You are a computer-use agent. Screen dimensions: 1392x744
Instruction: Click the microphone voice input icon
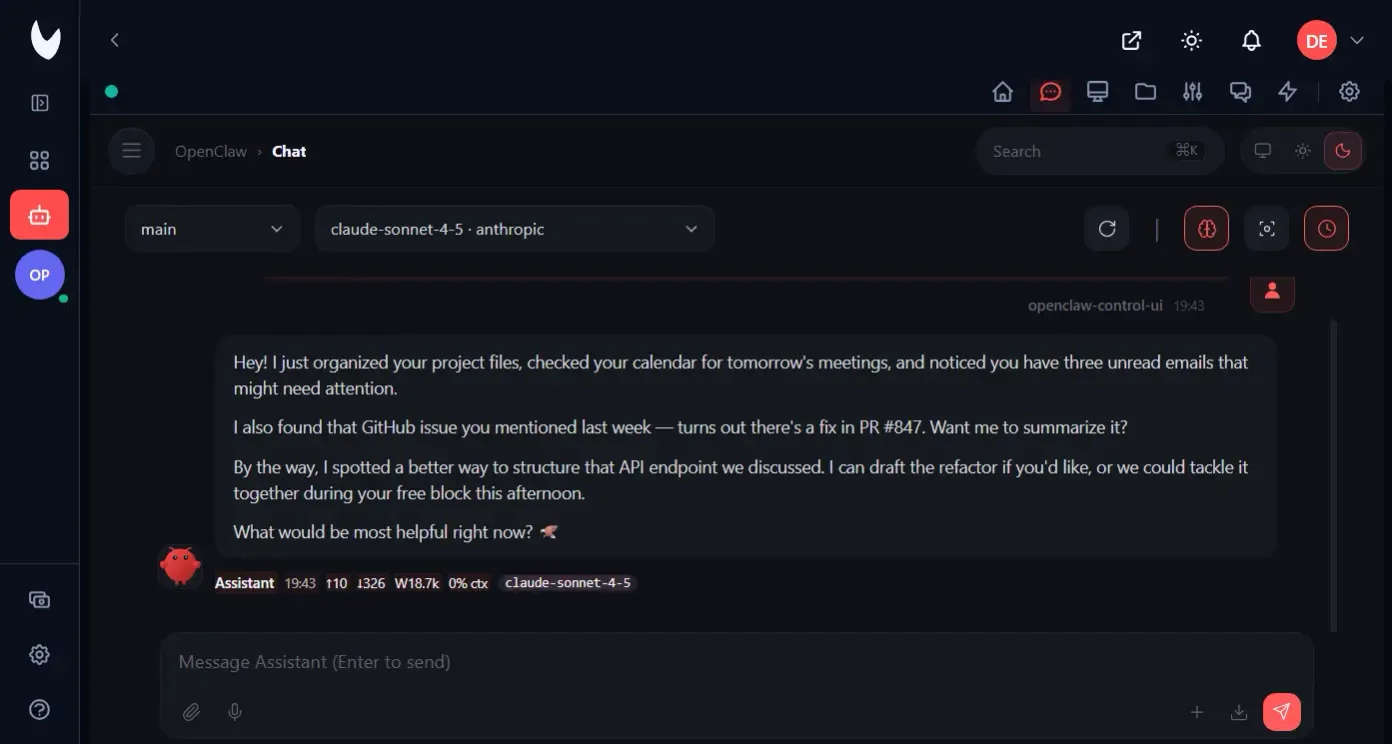pyautogui.click(x=235, y=712)
